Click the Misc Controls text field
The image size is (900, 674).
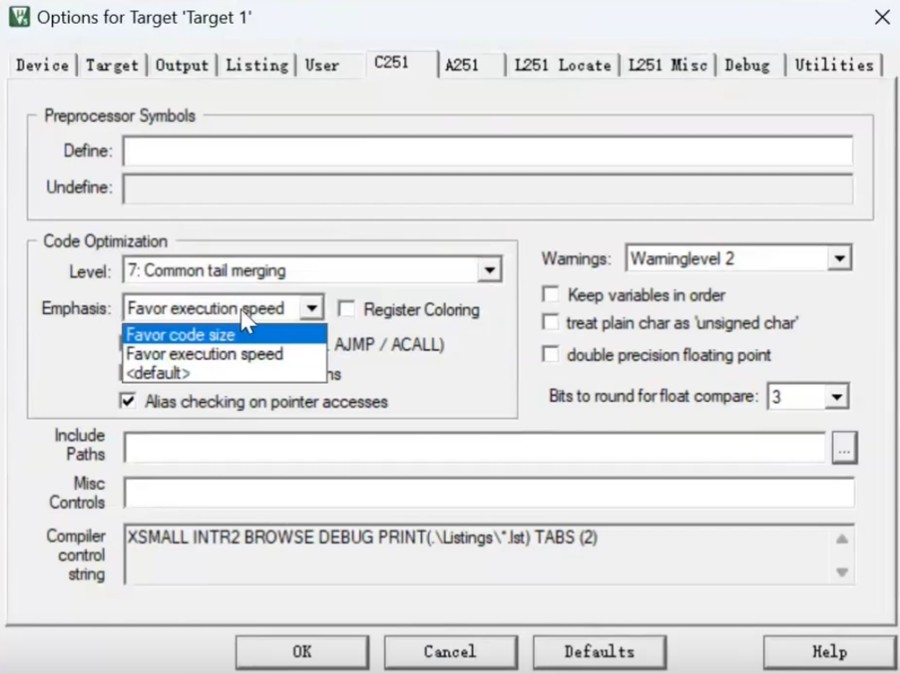pos(488,493)
